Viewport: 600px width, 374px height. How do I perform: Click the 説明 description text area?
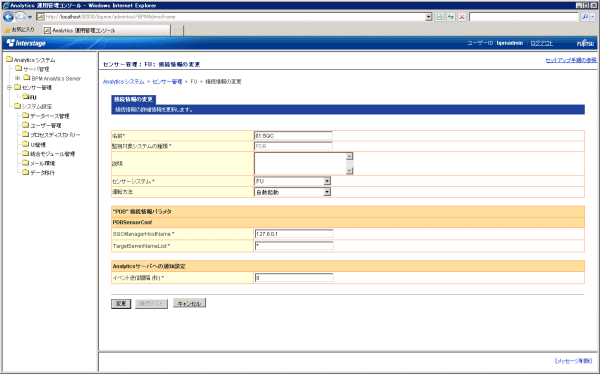coord(303,163)
